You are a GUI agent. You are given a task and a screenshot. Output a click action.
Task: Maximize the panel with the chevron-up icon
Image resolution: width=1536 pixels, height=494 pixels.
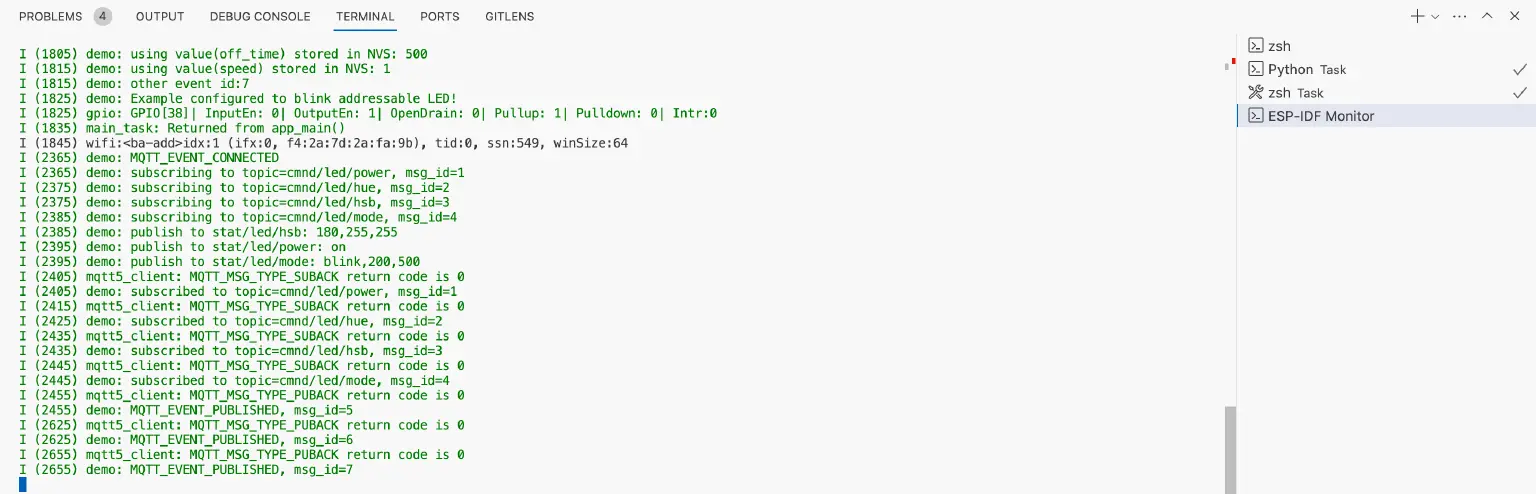click(1488, 16)
